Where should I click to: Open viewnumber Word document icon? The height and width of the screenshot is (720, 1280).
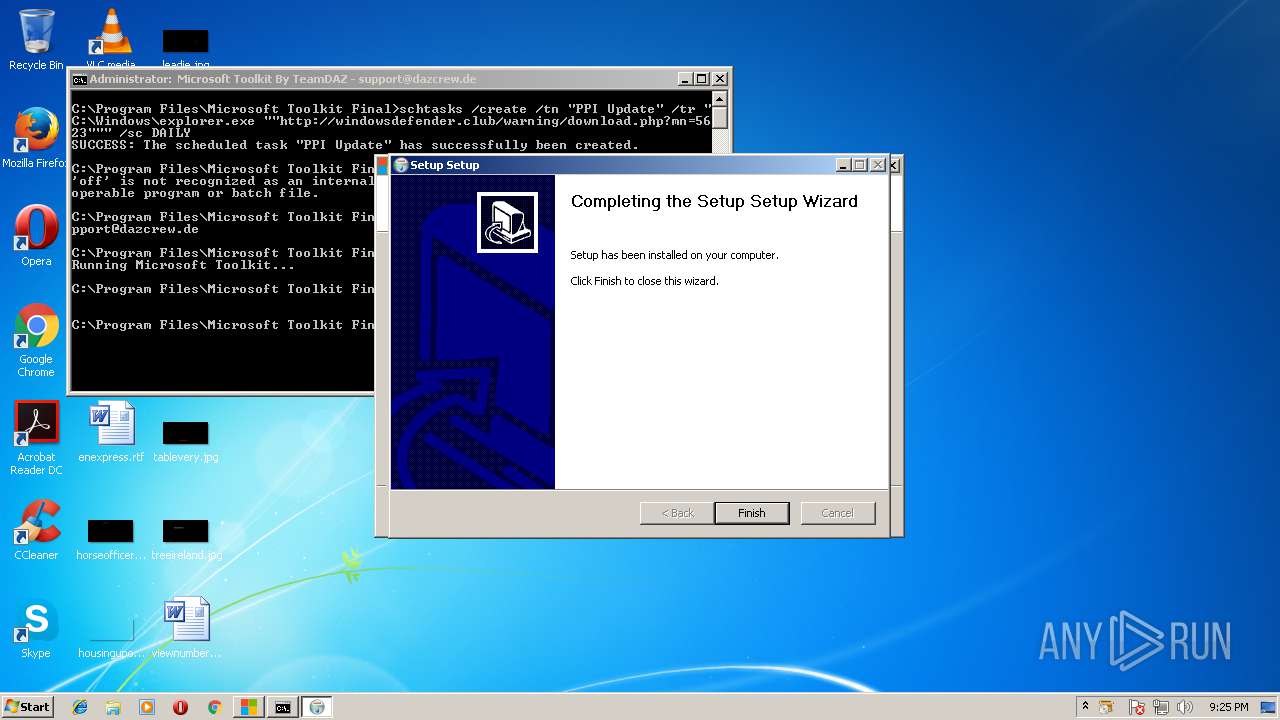186,628
